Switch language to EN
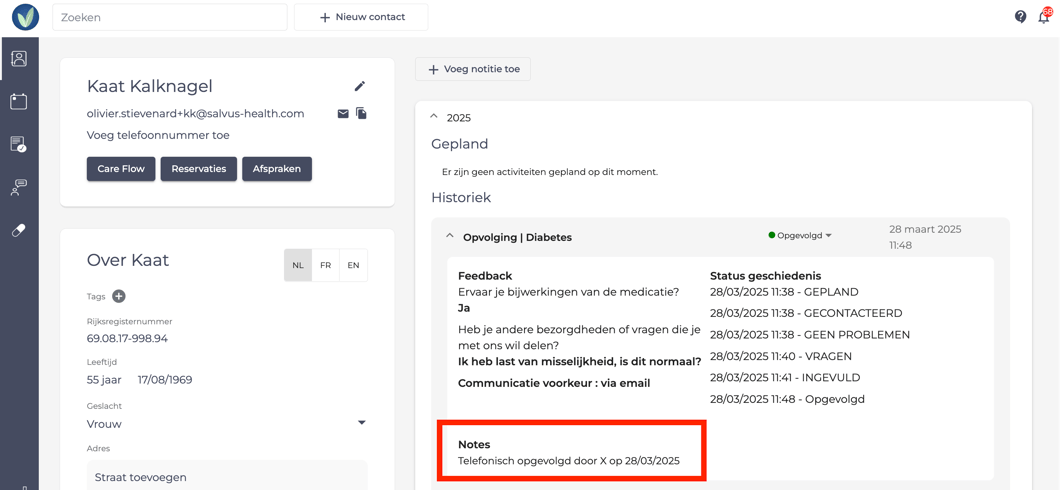This screenshot has width=1060, height=490. [x=353, y=265]
